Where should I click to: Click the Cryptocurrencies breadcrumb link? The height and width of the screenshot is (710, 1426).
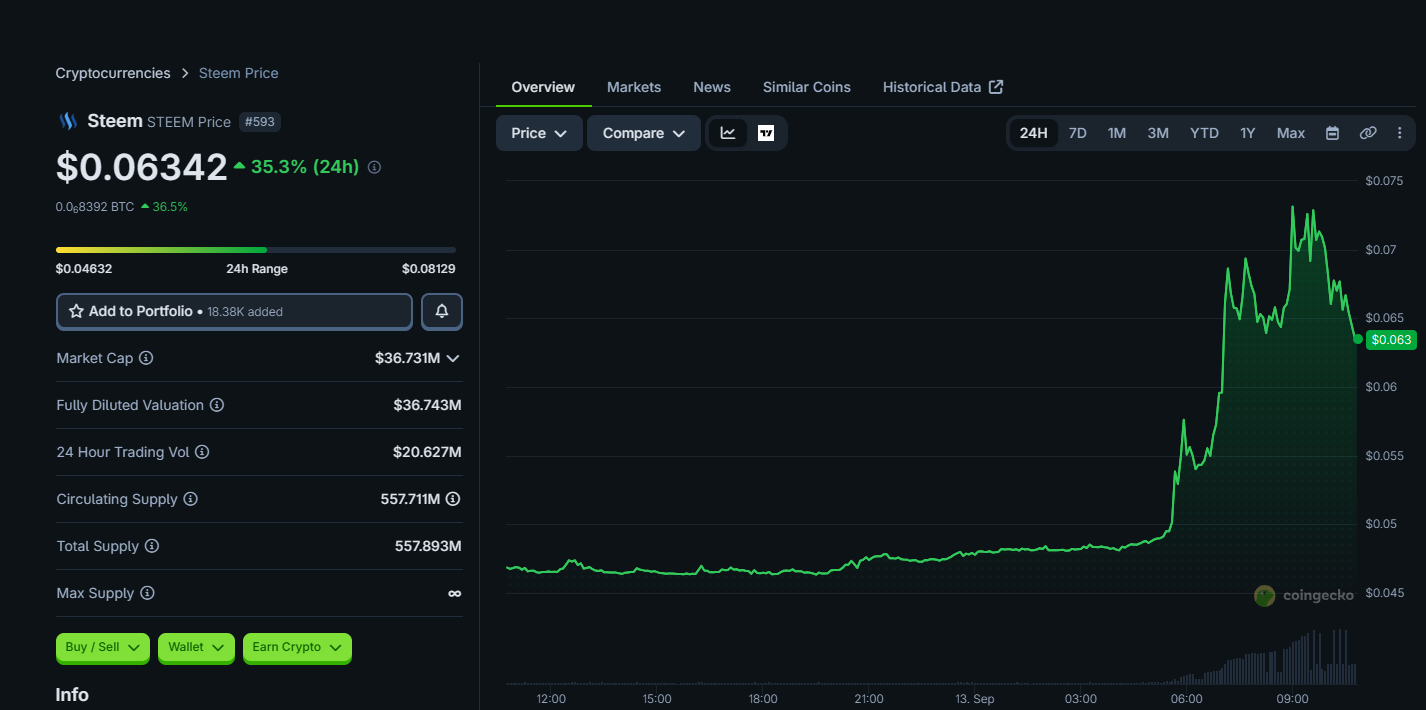(x=113, y=73)
